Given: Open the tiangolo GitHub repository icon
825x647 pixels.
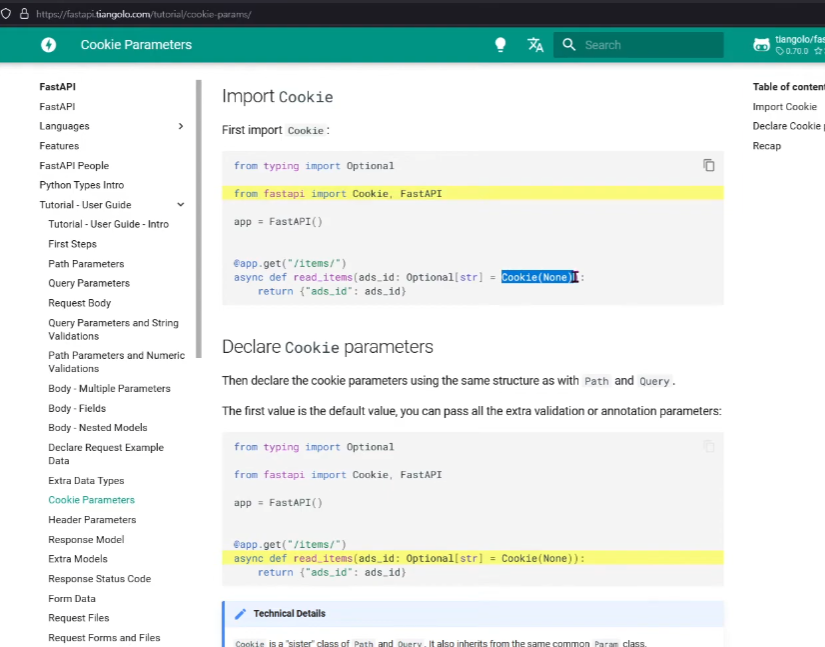Looking at the screenshot, I should [x=761, y=45].
